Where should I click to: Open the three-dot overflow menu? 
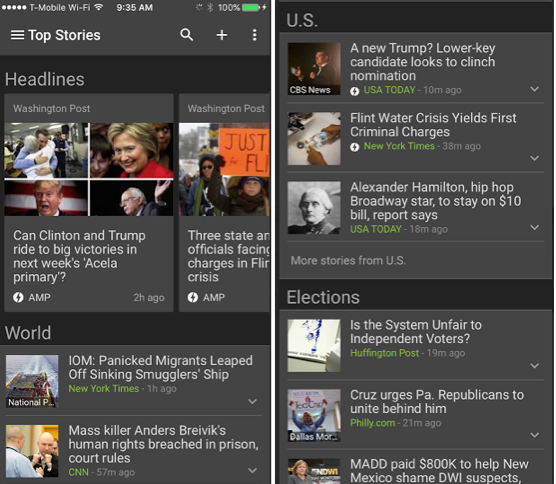click(x=255, y=35)
